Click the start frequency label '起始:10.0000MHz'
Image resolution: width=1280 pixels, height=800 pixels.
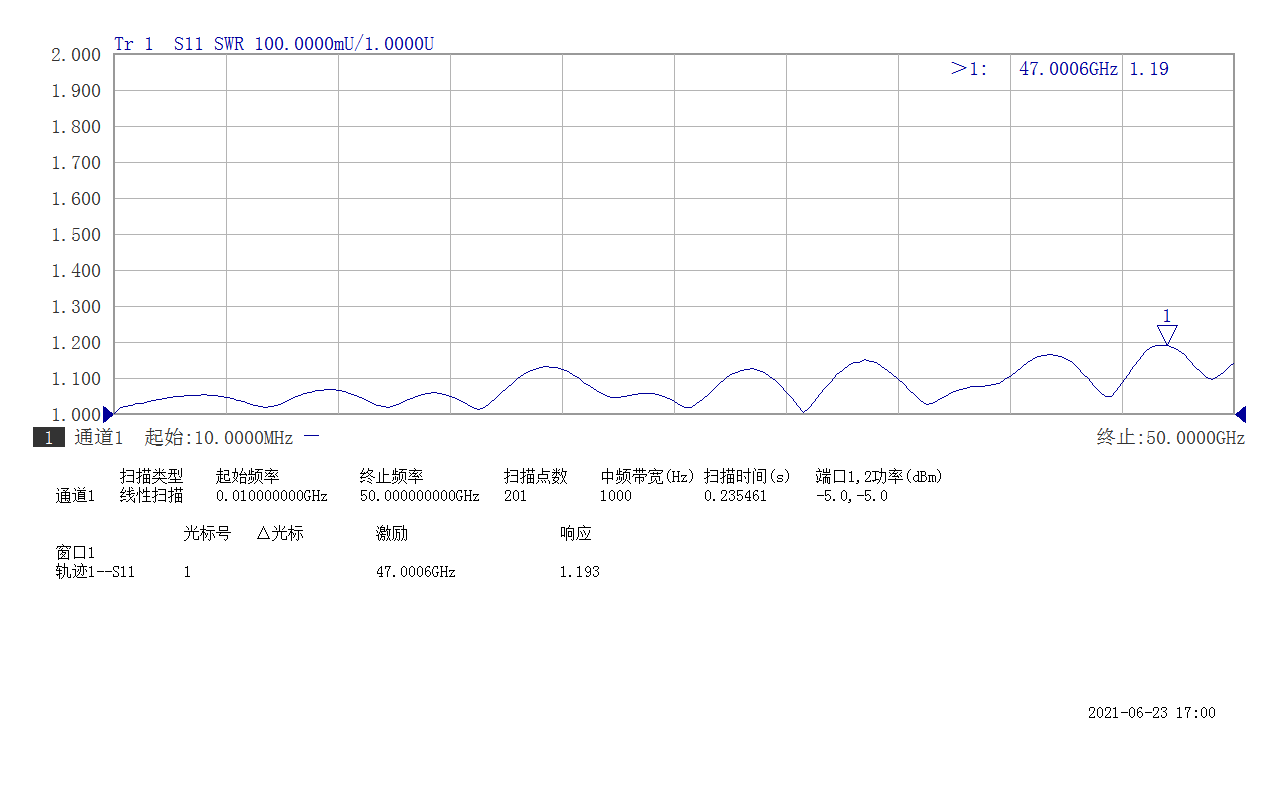(219, 438)
